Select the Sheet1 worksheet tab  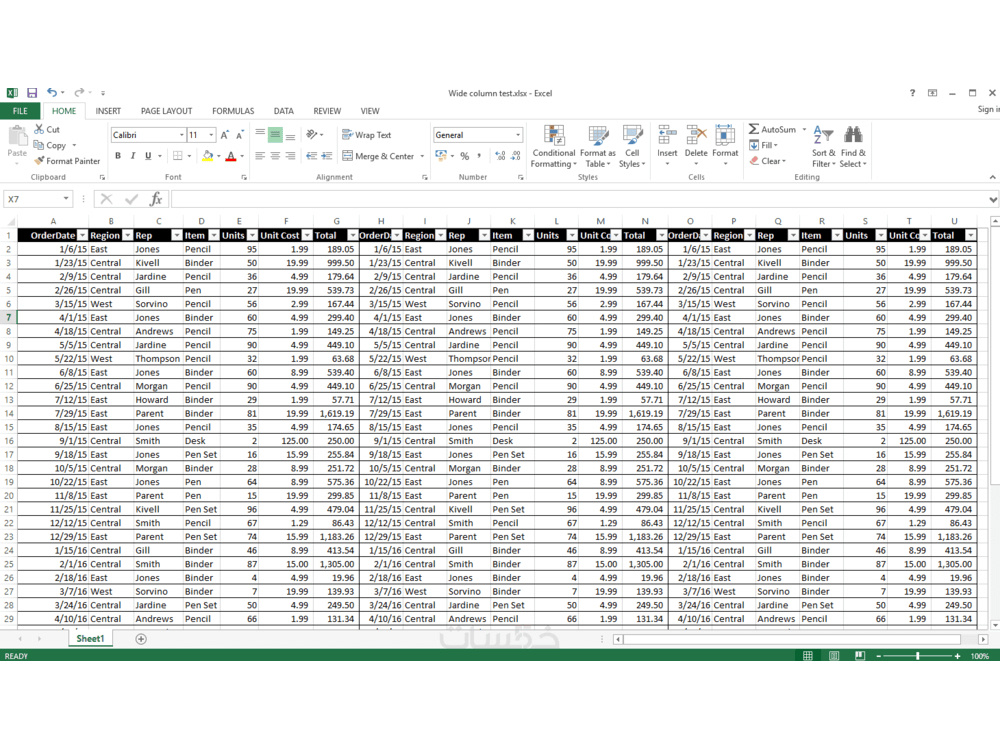pos(90,638)
